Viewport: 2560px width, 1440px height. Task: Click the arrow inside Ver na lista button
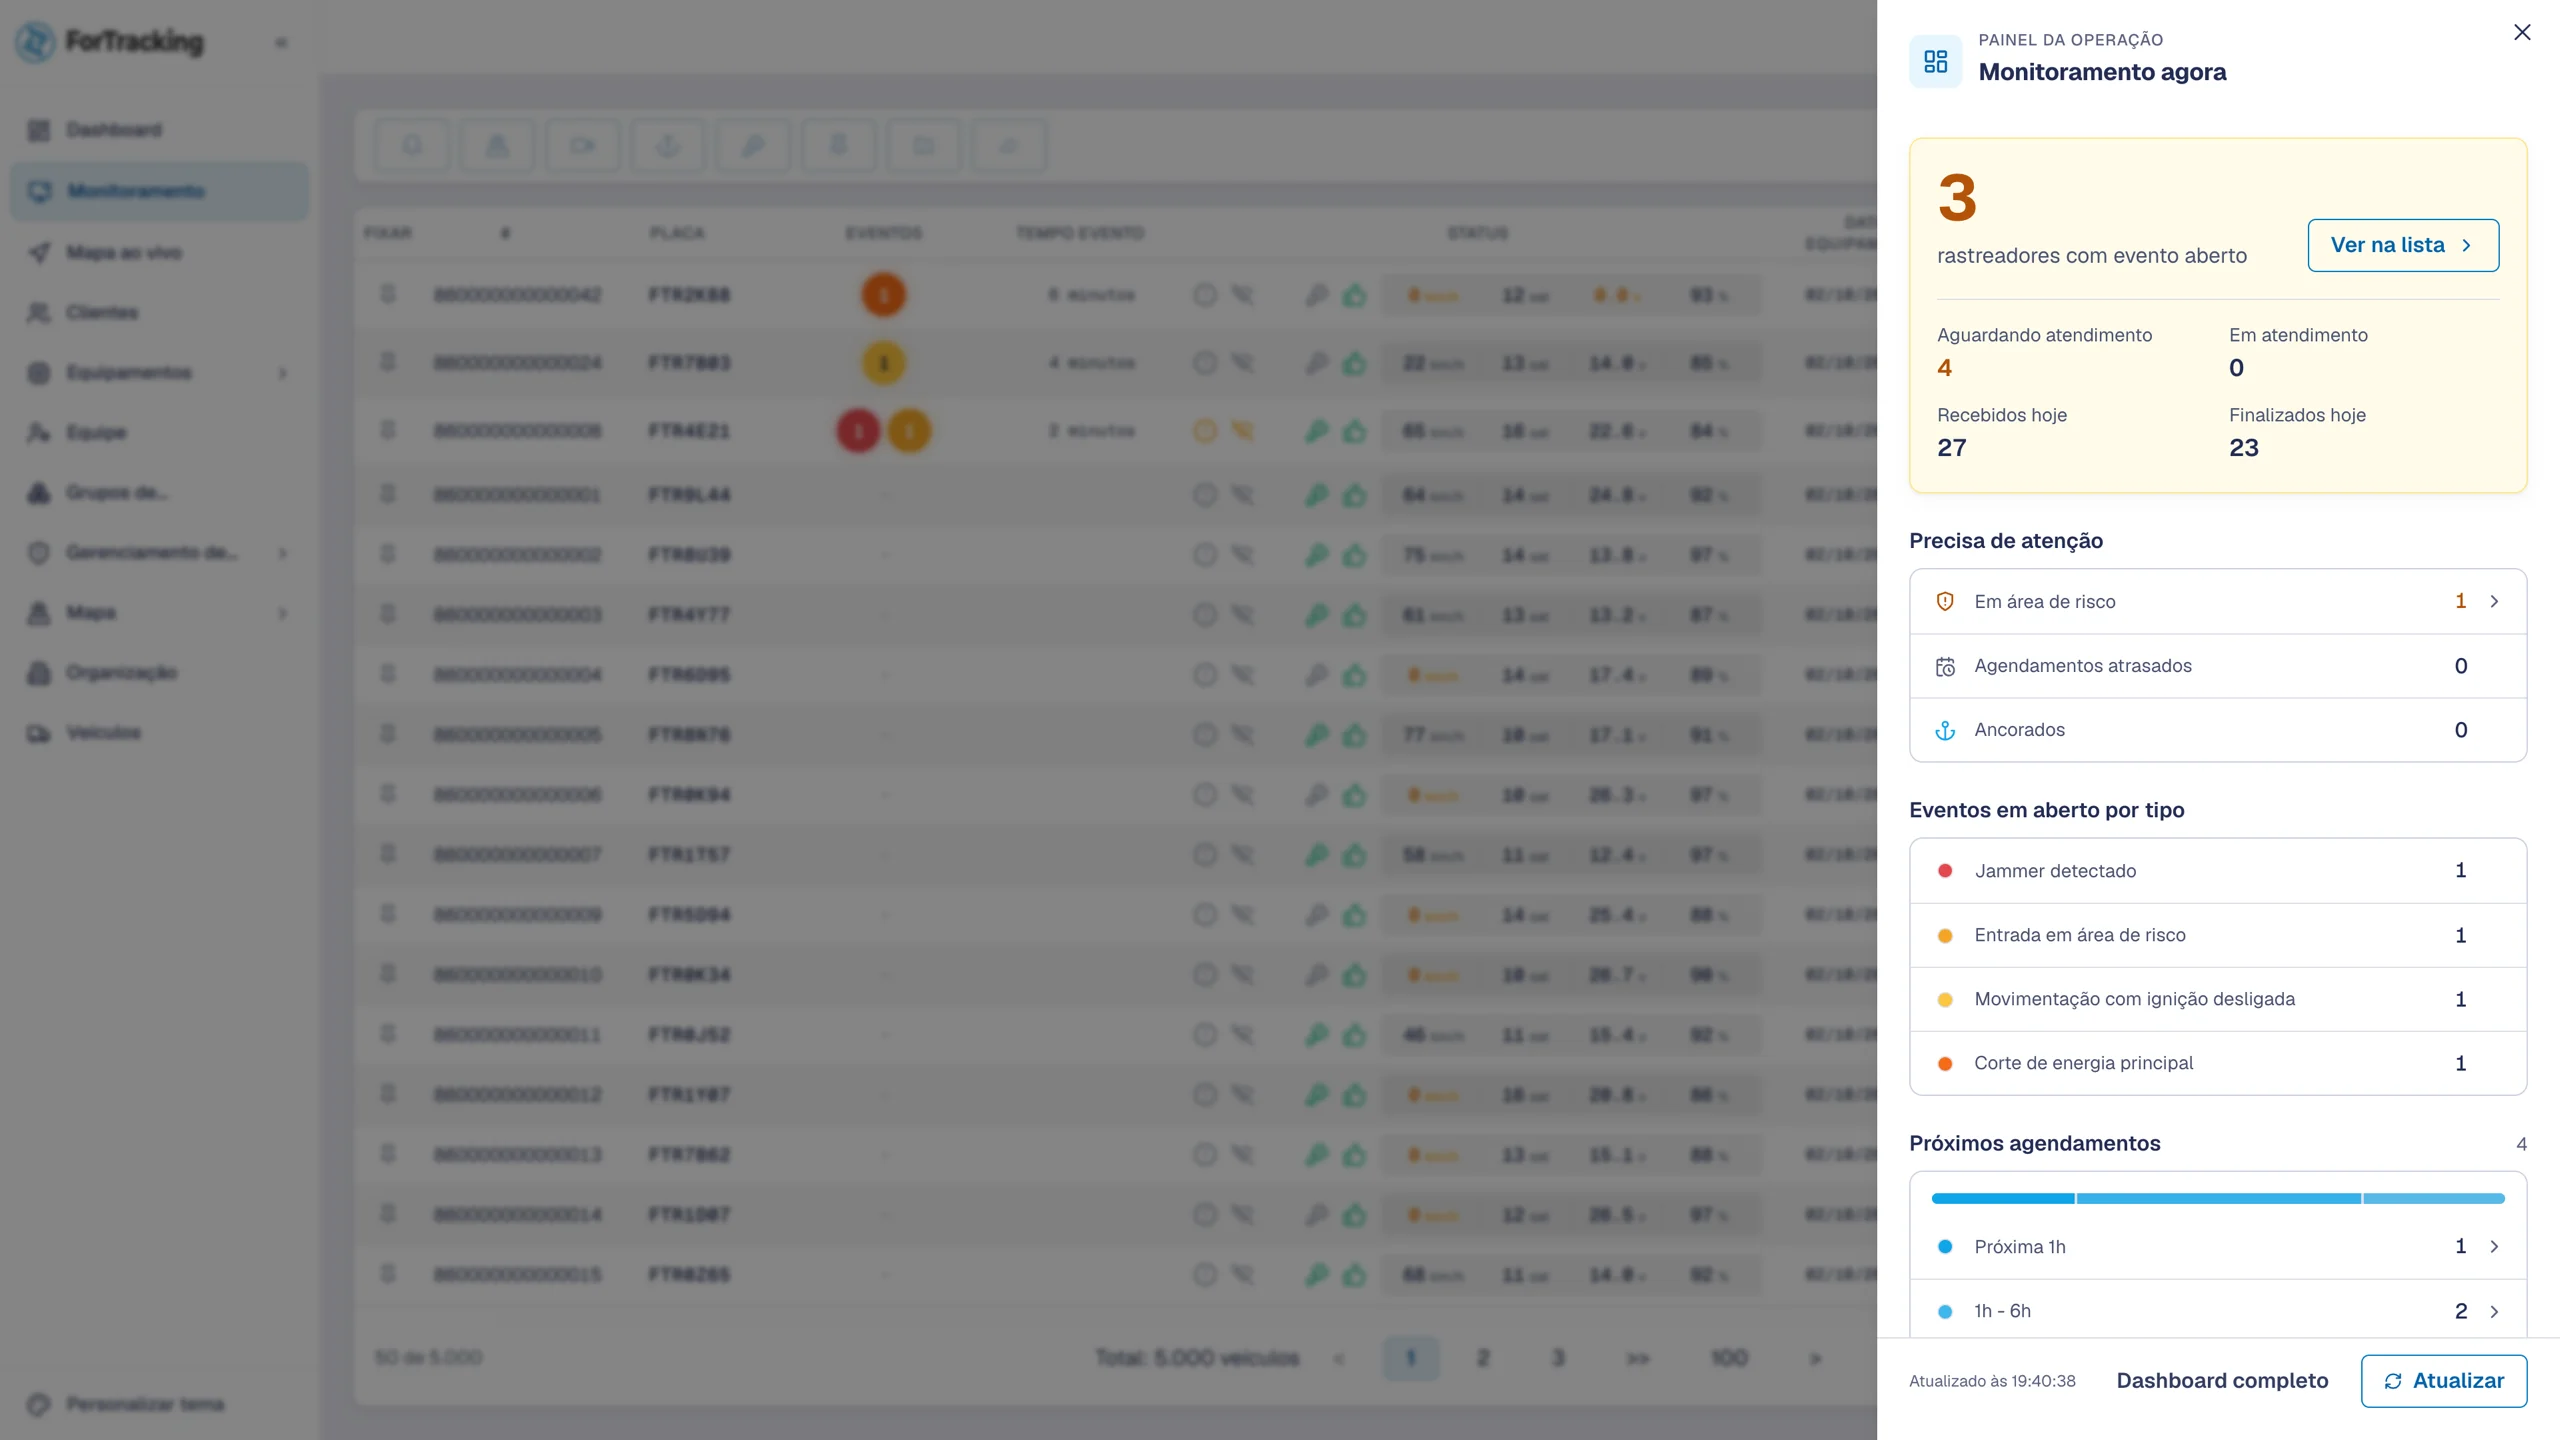point(2466,245)
